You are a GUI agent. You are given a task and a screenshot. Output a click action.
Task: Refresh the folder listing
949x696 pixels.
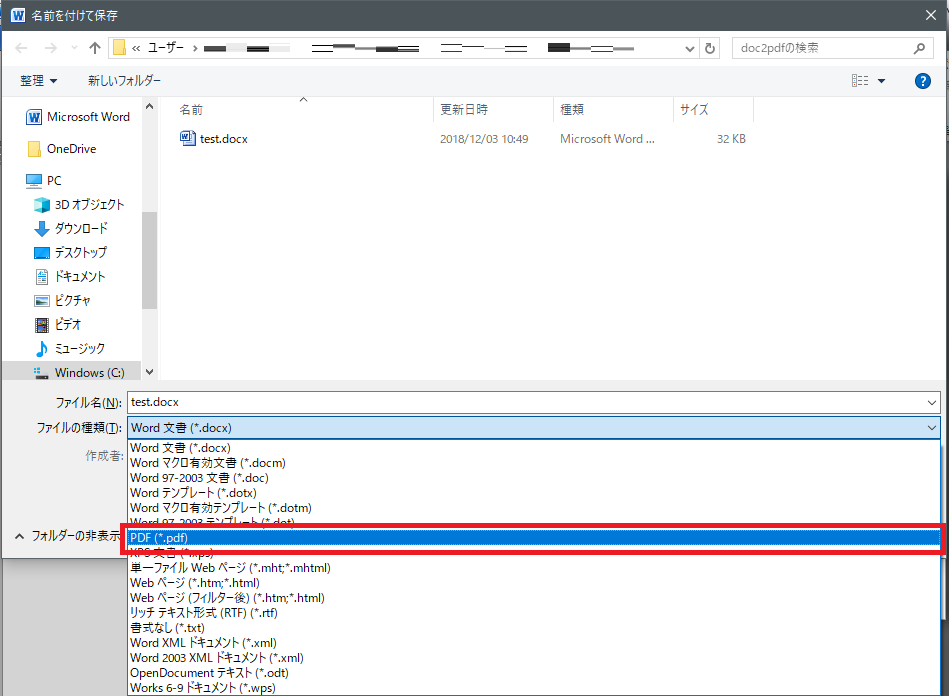710,48
